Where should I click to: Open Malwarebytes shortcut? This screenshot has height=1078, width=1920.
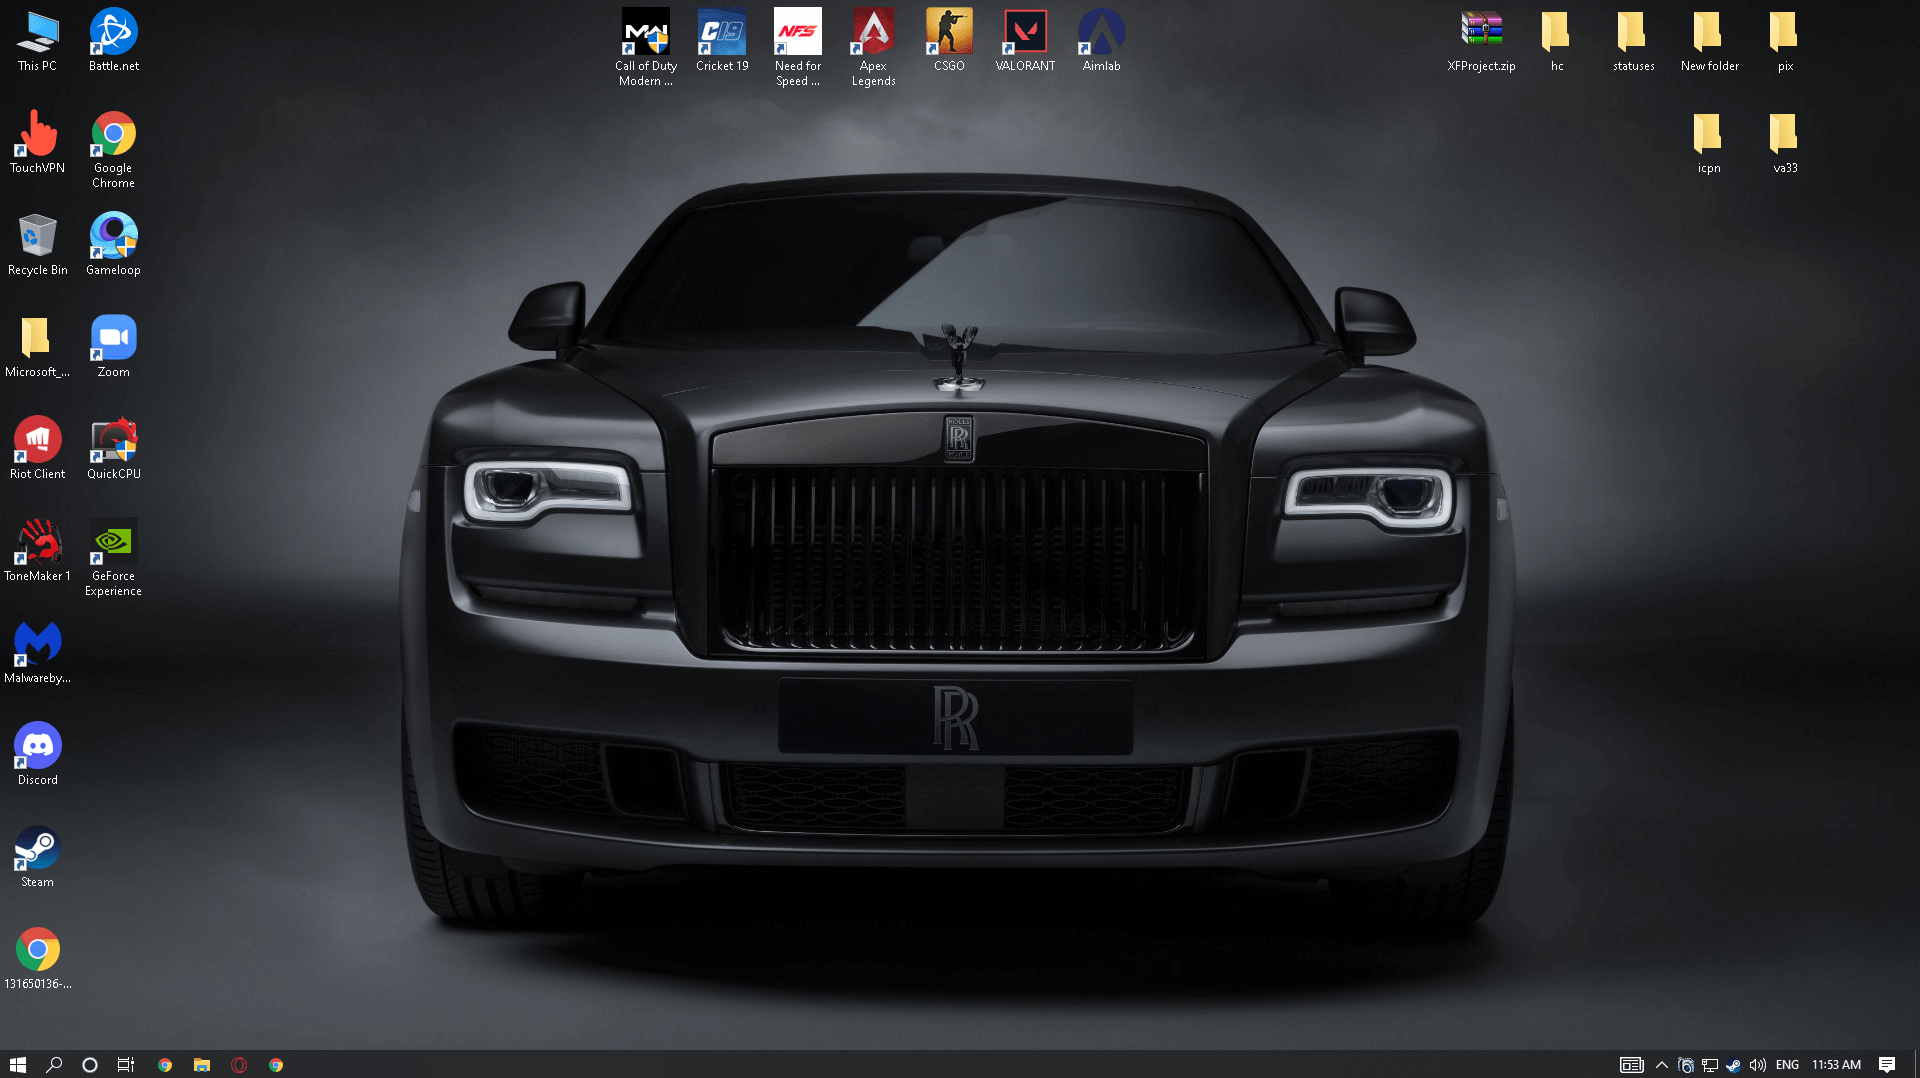click(x=37, y=653)
